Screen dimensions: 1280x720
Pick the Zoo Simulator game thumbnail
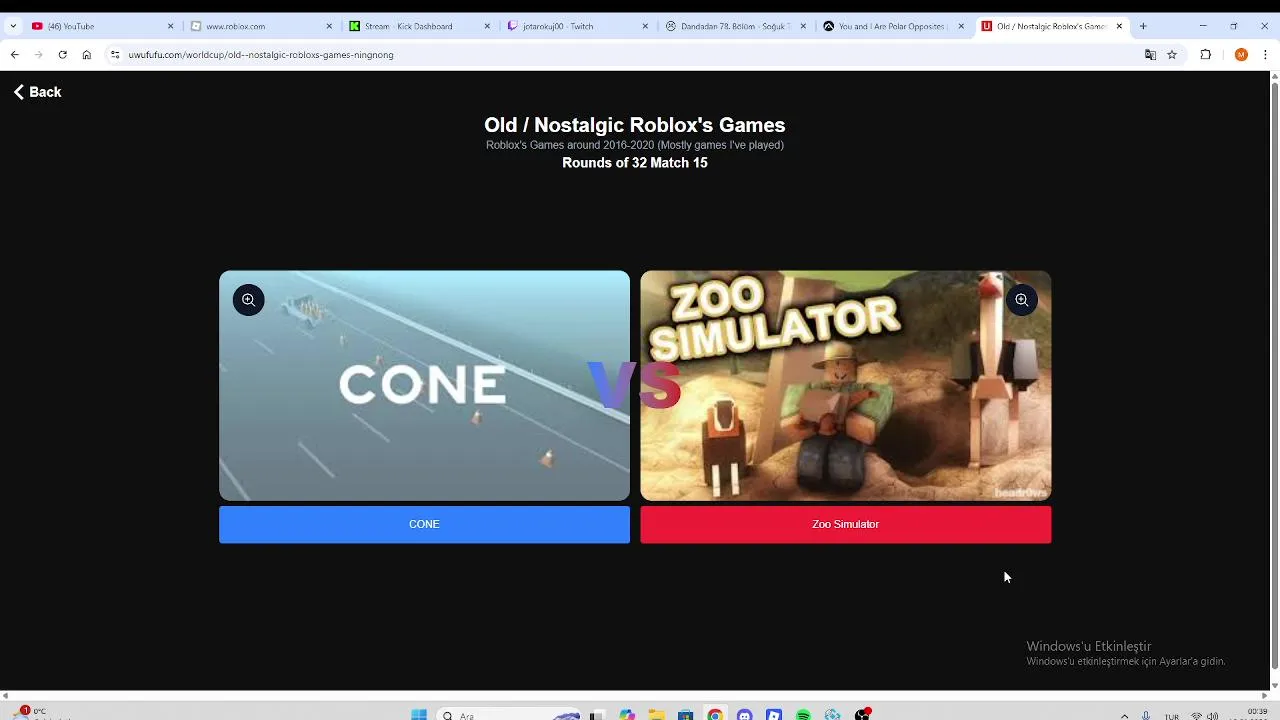coord(845,385)
